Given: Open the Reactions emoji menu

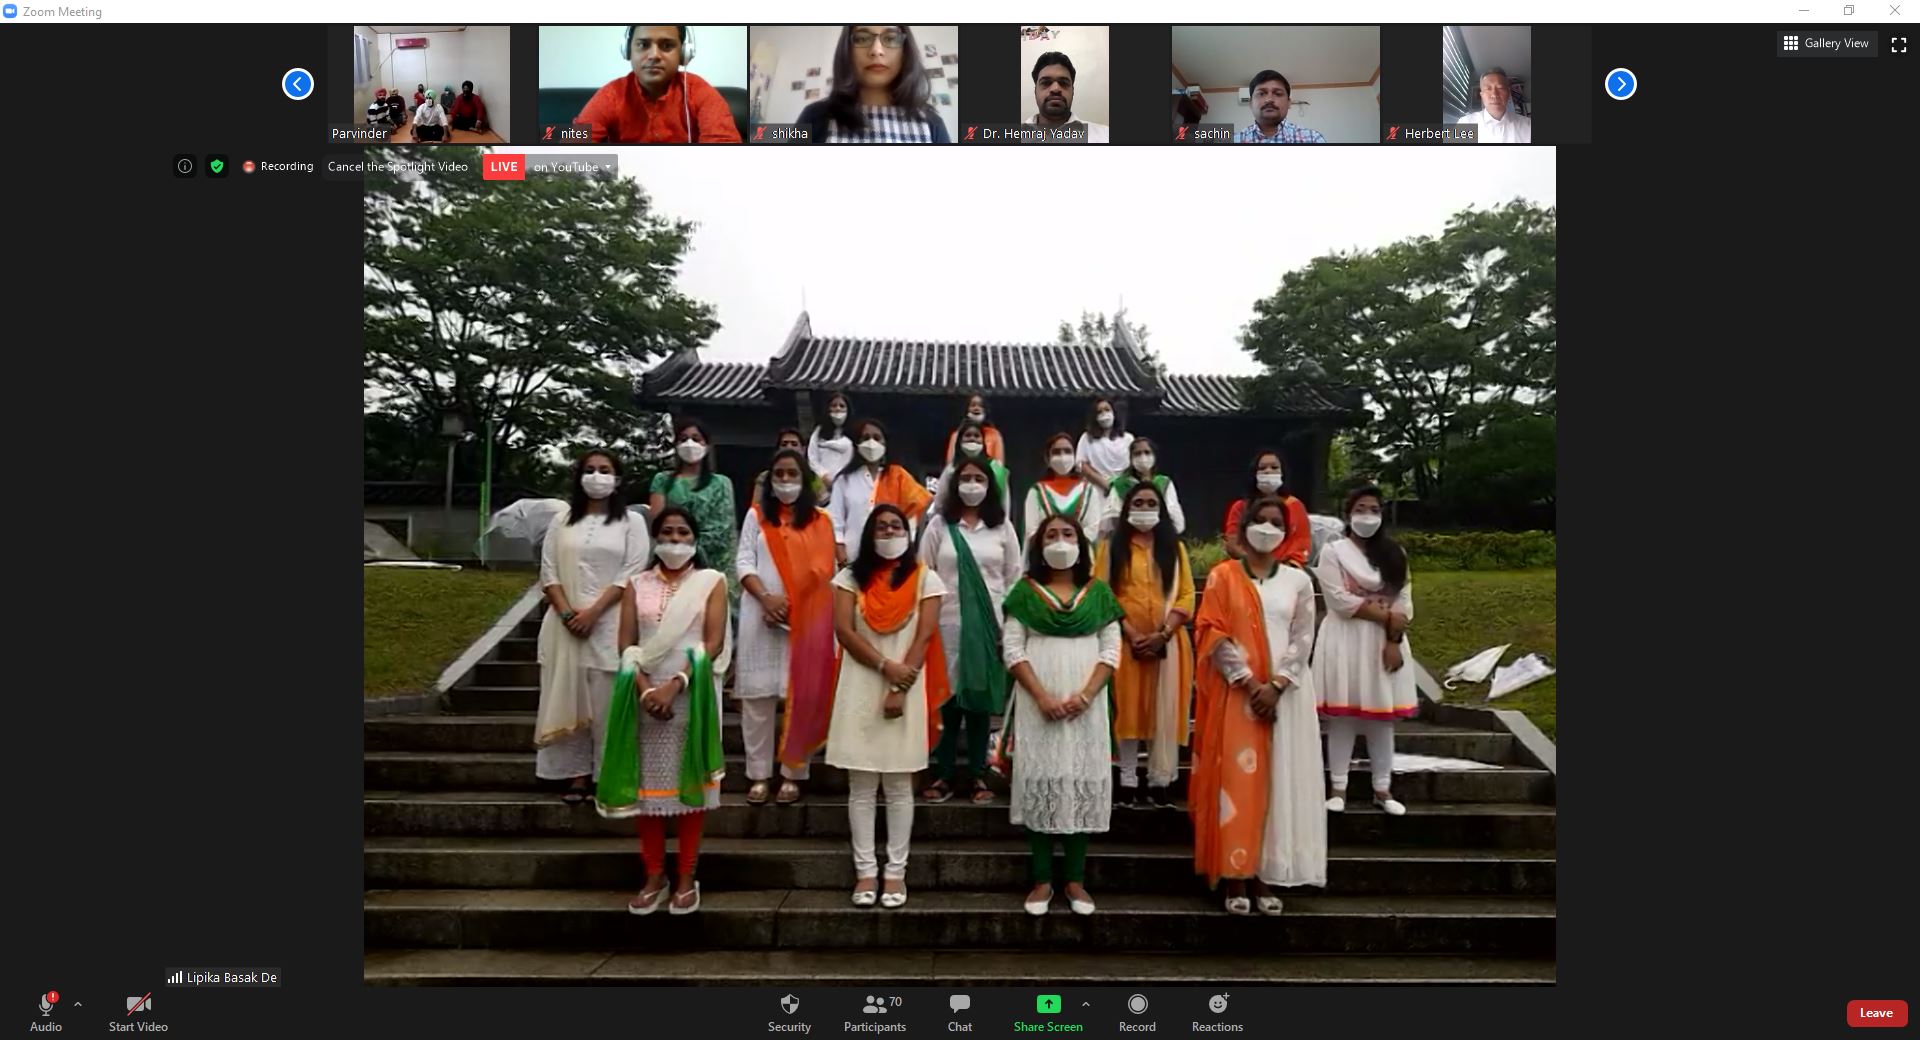Looking at the screenshot, I should coord(1217,1012).
